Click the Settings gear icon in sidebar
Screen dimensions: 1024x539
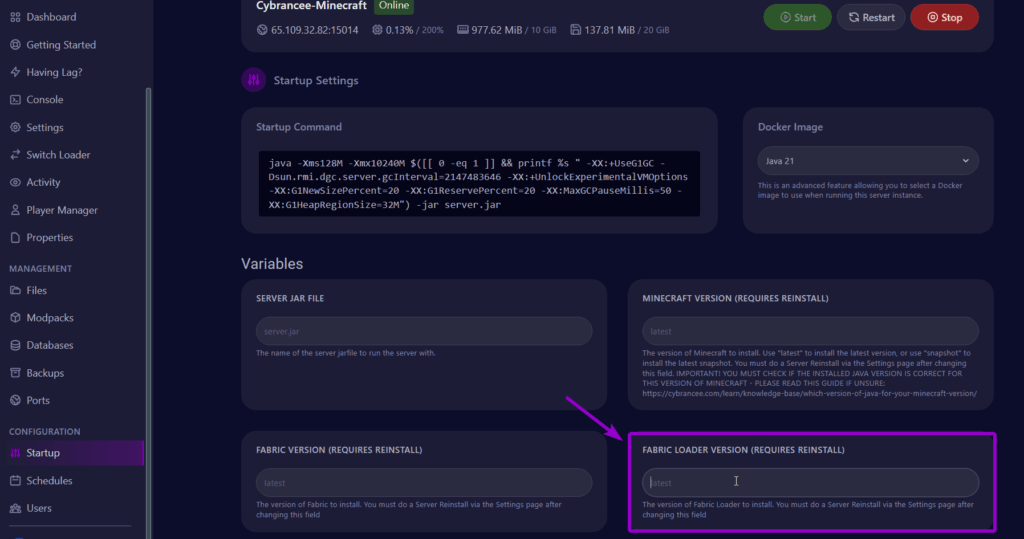tap(15, 127)
